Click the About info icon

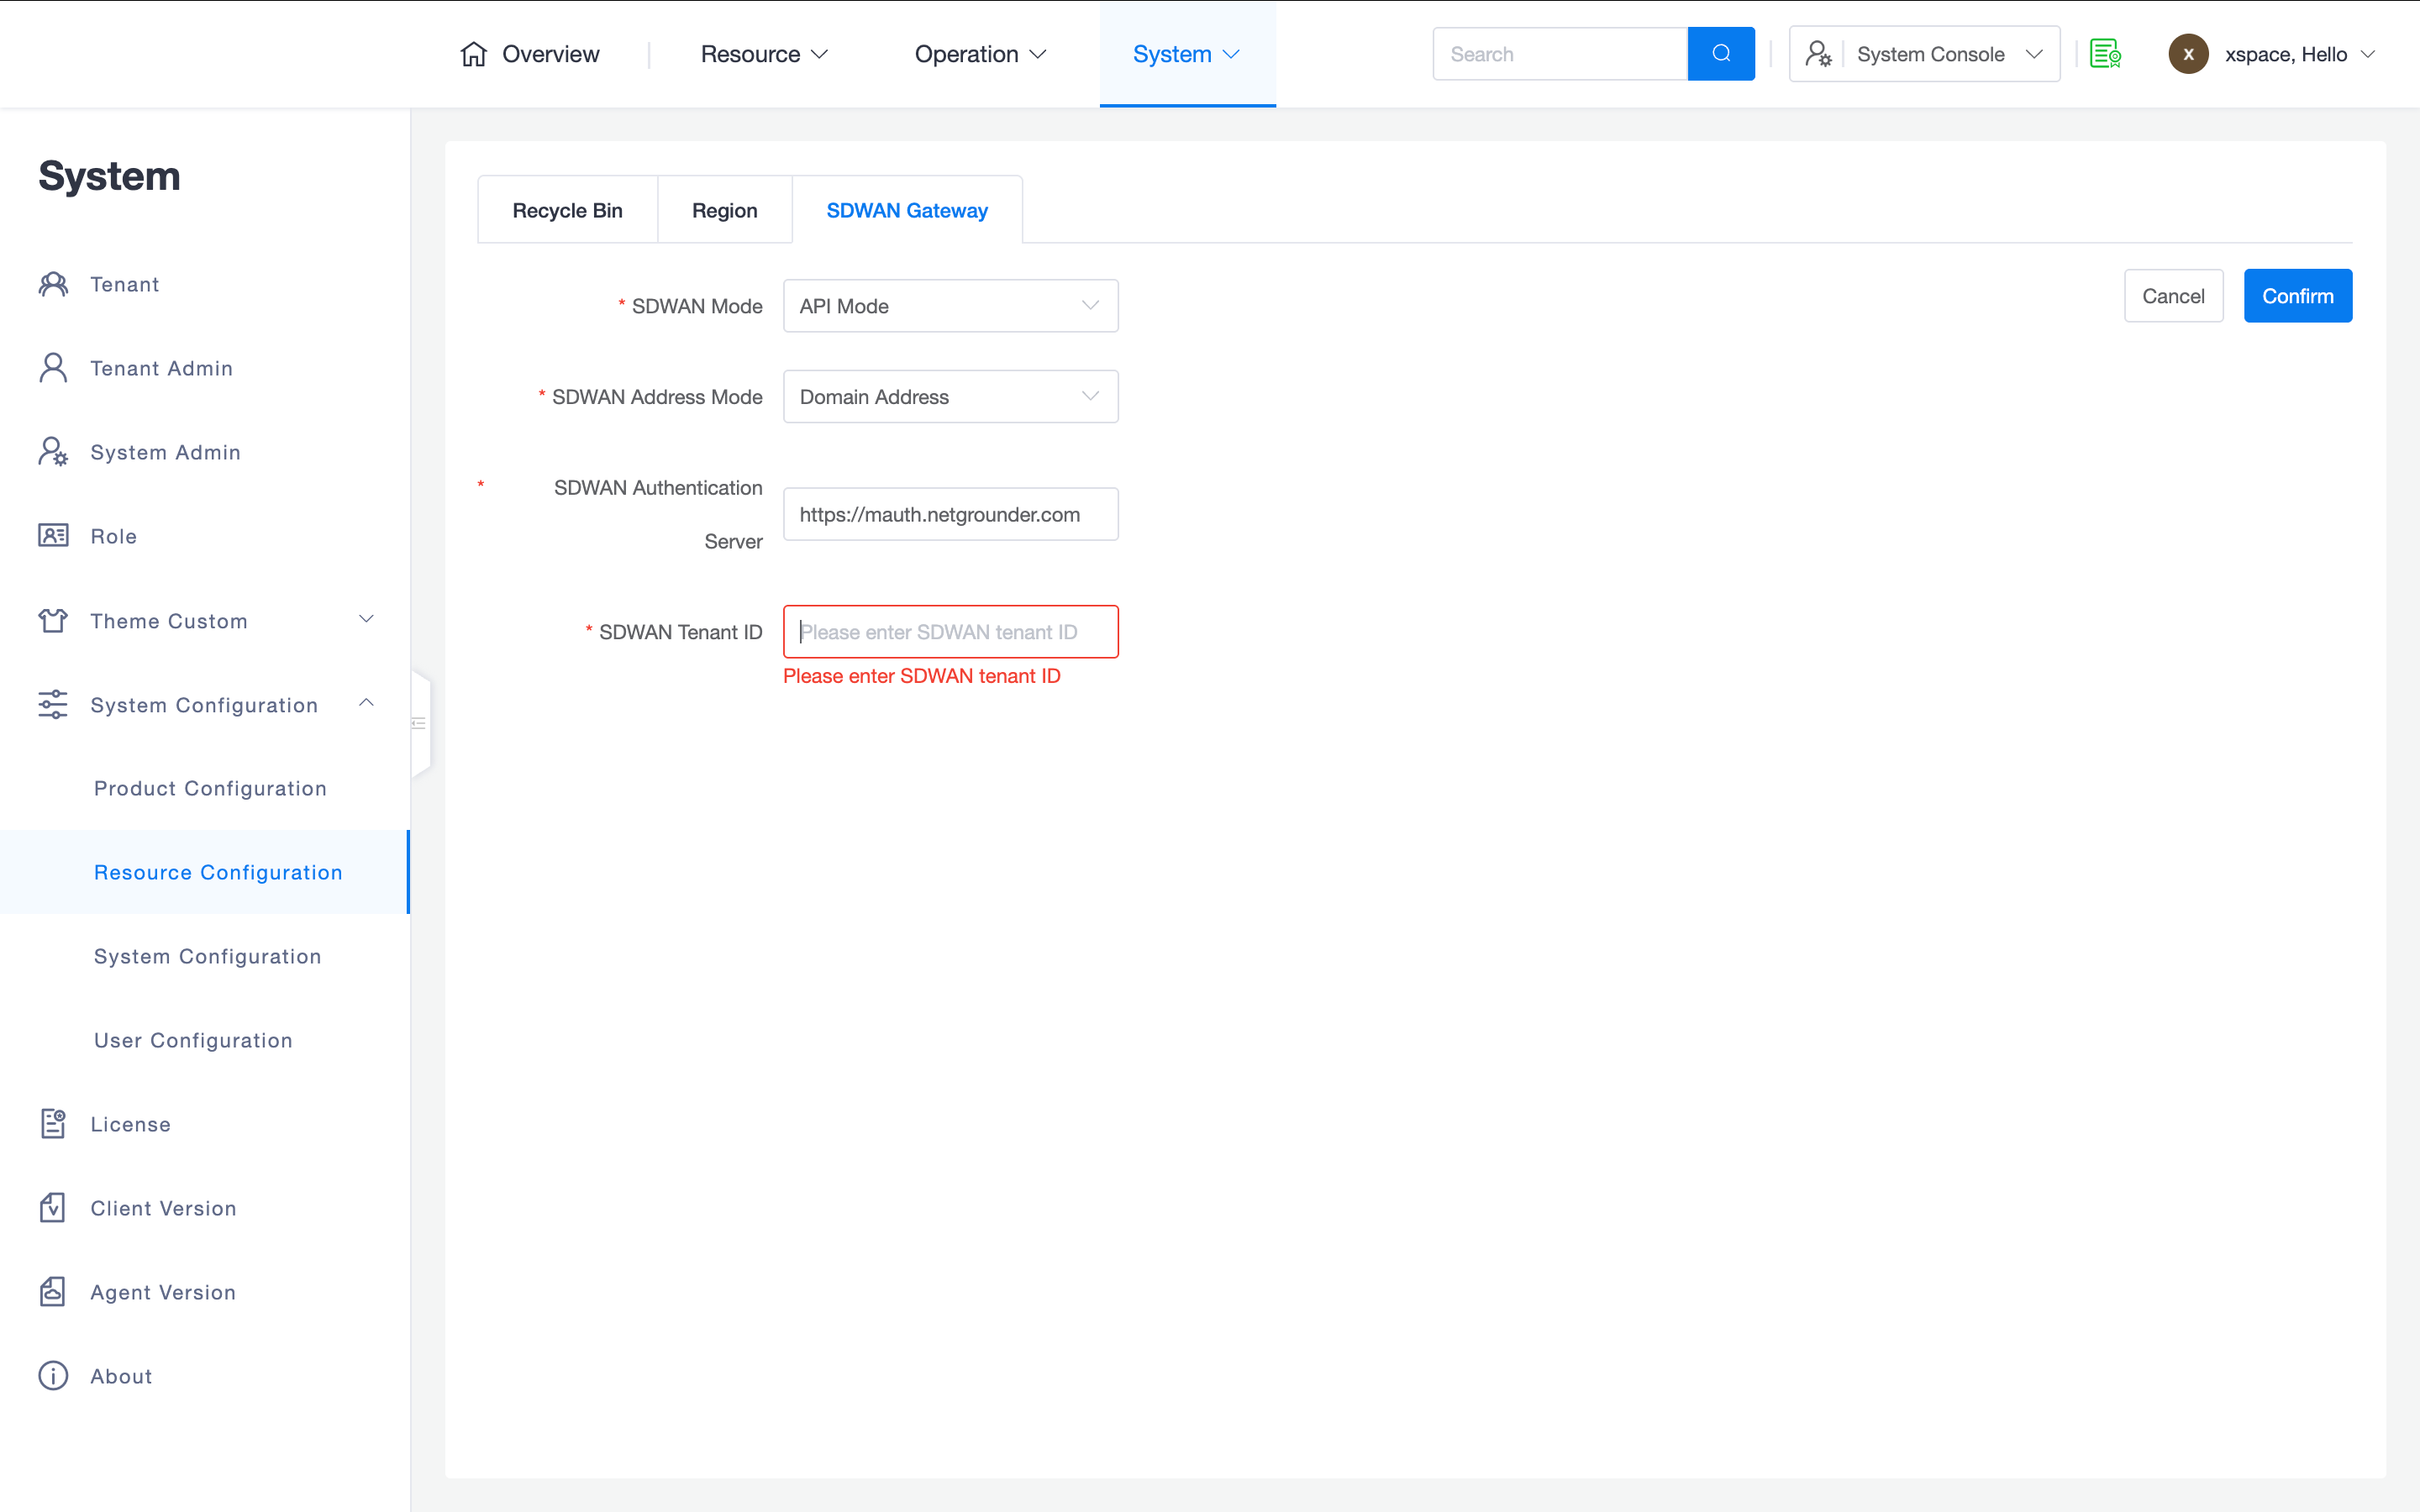pyautogui.click(x=53, y=1376)
